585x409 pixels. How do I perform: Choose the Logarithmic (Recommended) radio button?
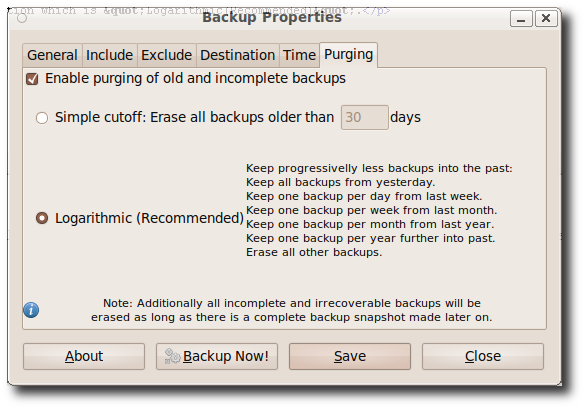coord(42,218)
